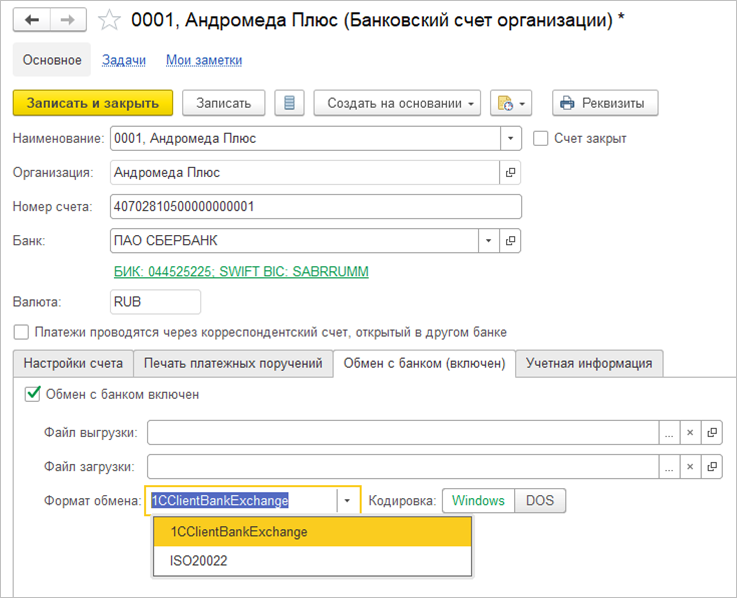The height and width of the screenshot is (598, 737).
Task: Click the Записать и закрыть button
Action: 93,103
